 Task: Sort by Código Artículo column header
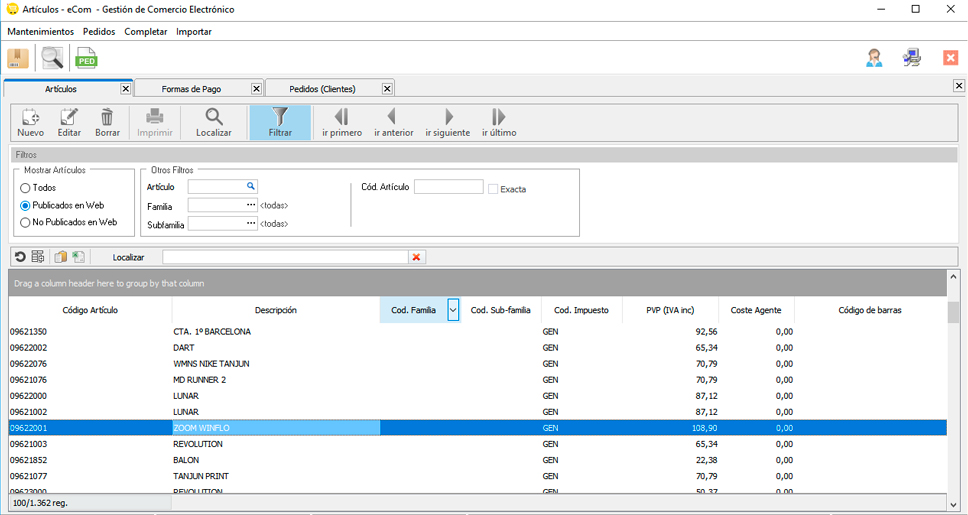(90, 311)
